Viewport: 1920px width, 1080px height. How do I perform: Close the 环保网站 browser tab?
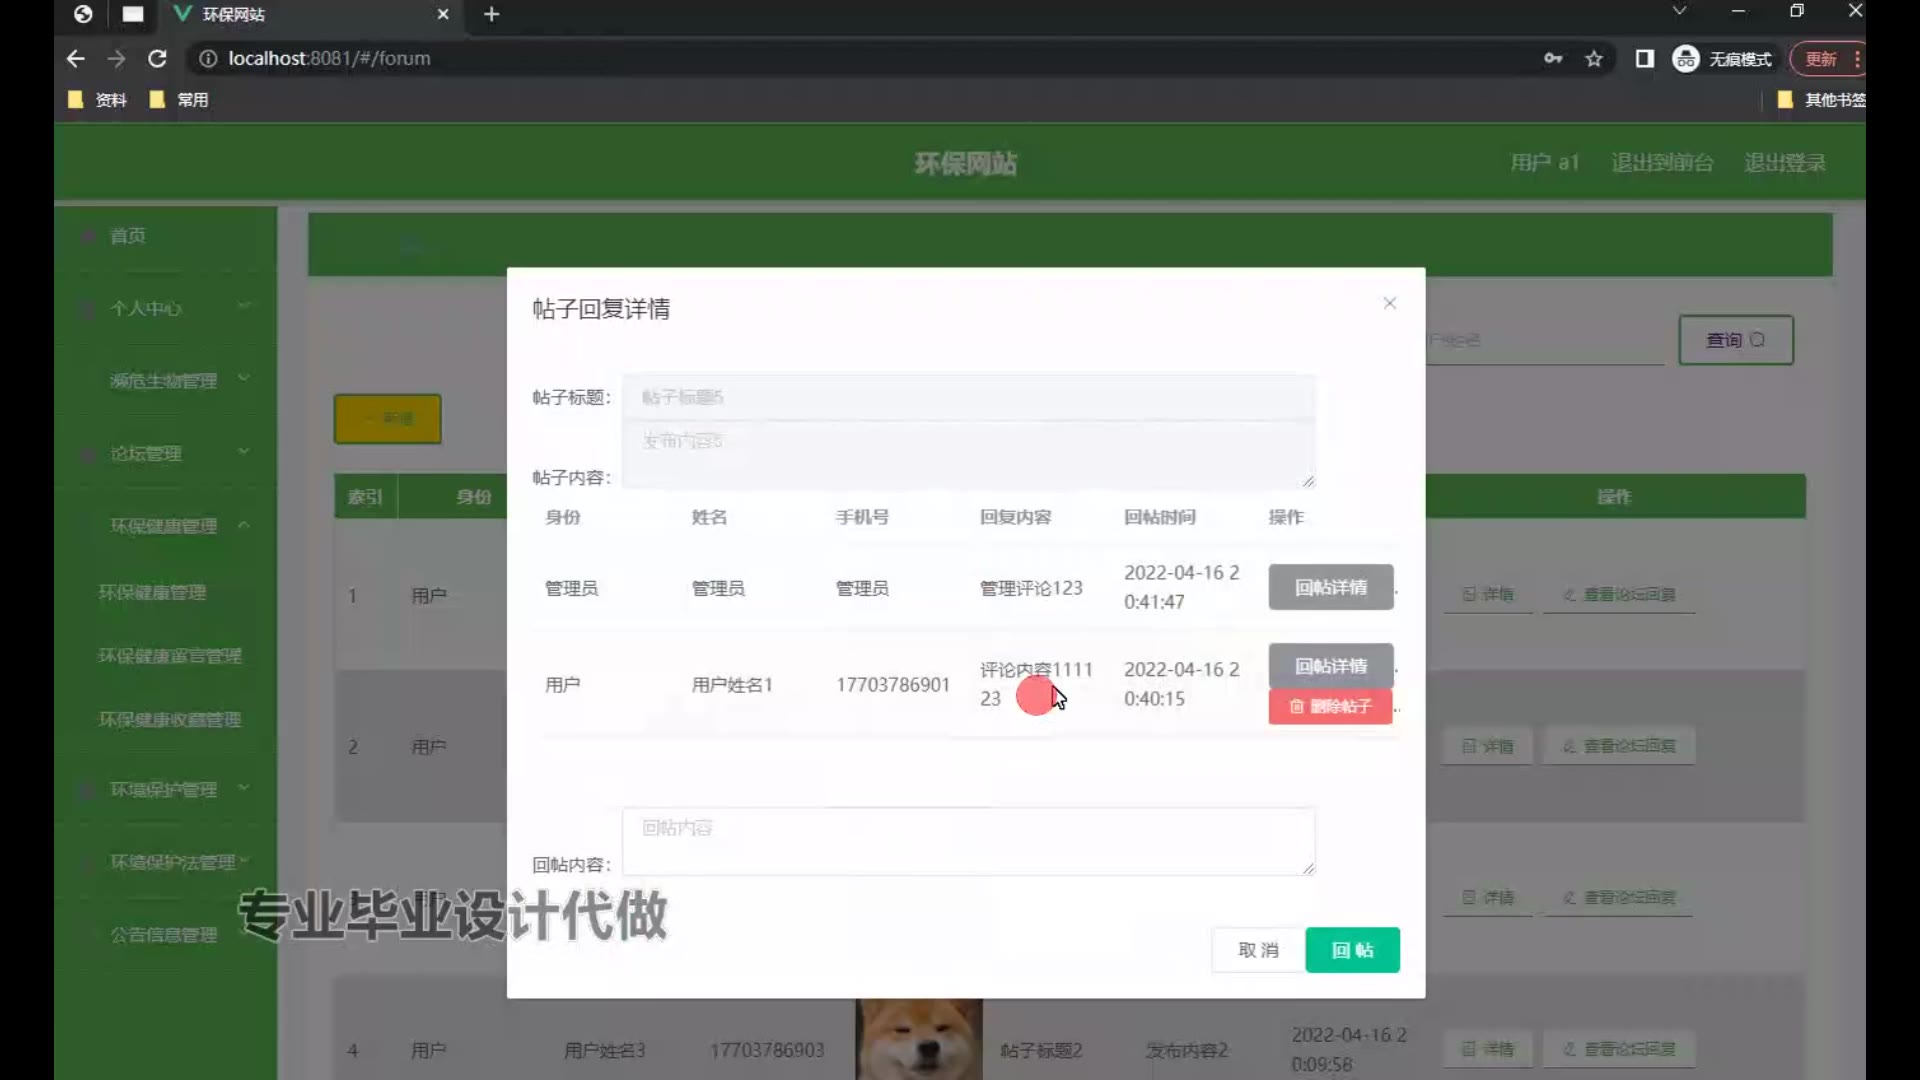[443, 14]
